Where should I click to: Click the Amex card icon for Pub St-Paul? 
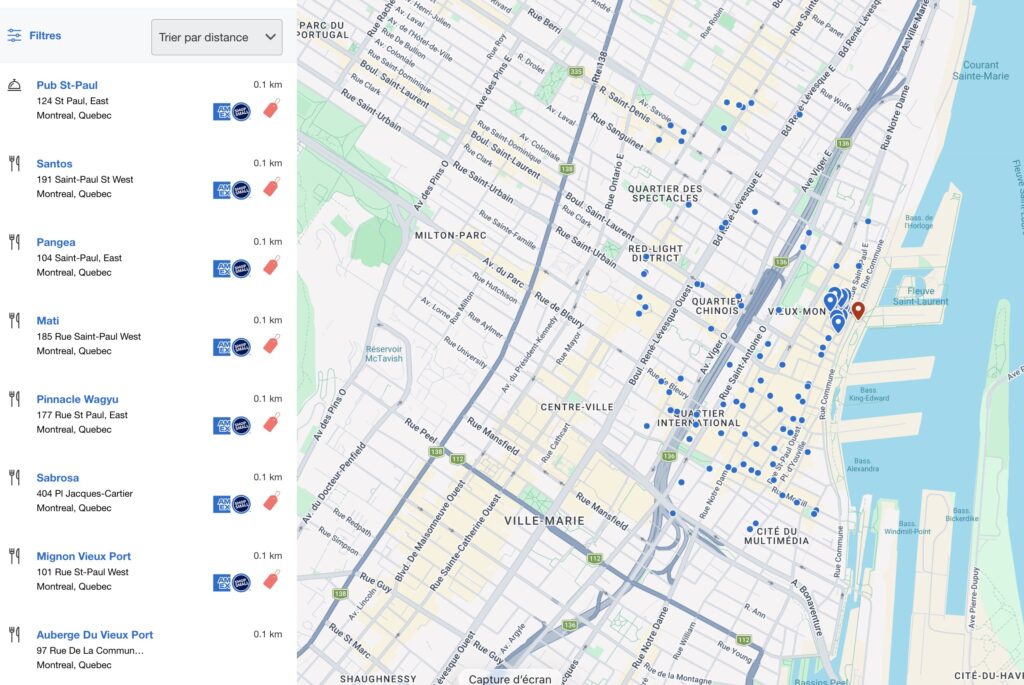pyautogui.click(x=222, y=112)
